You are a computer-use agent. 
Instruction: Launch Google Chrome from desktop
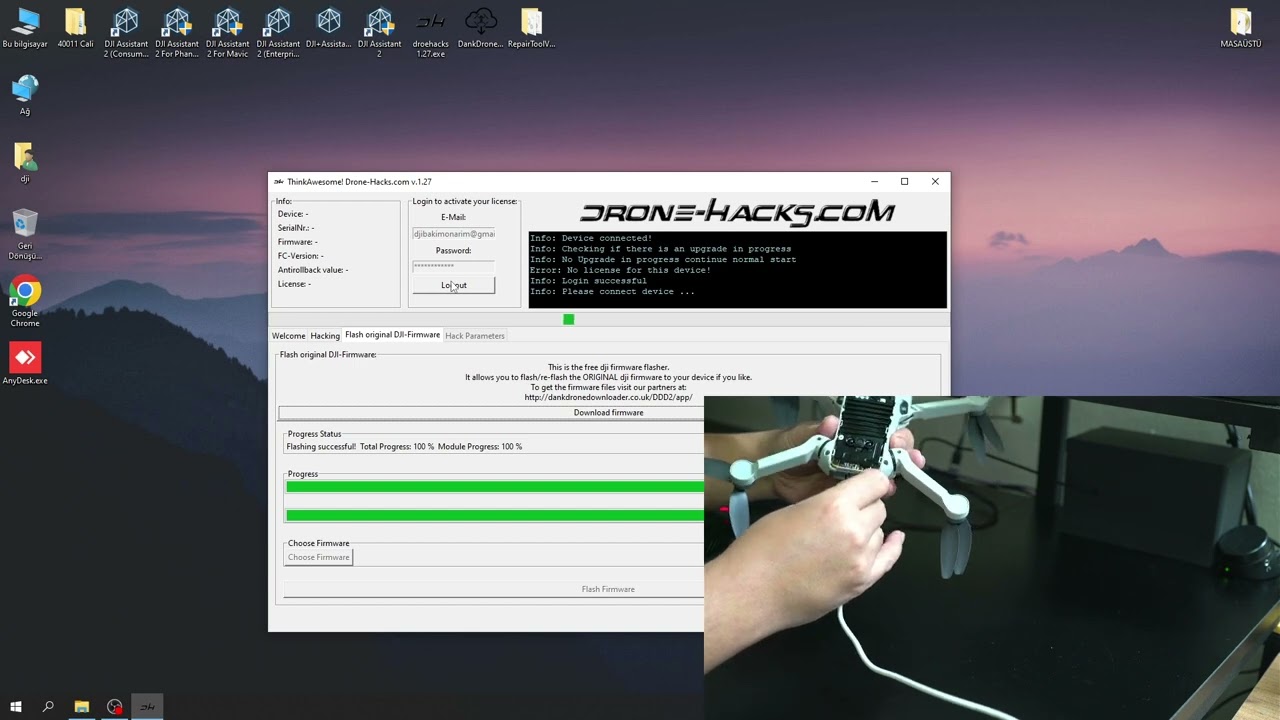(25, 303)
